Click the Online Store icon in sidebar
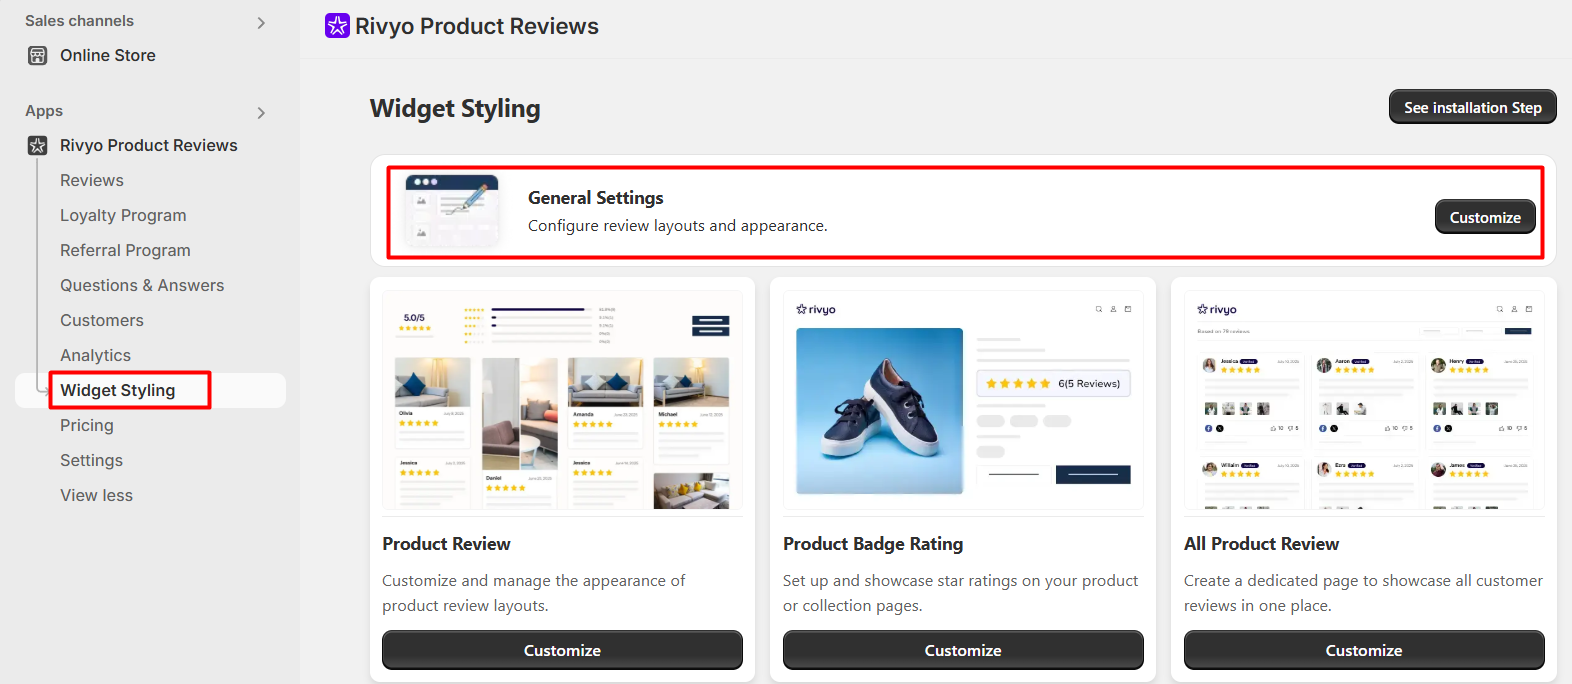 click(37, 55)
